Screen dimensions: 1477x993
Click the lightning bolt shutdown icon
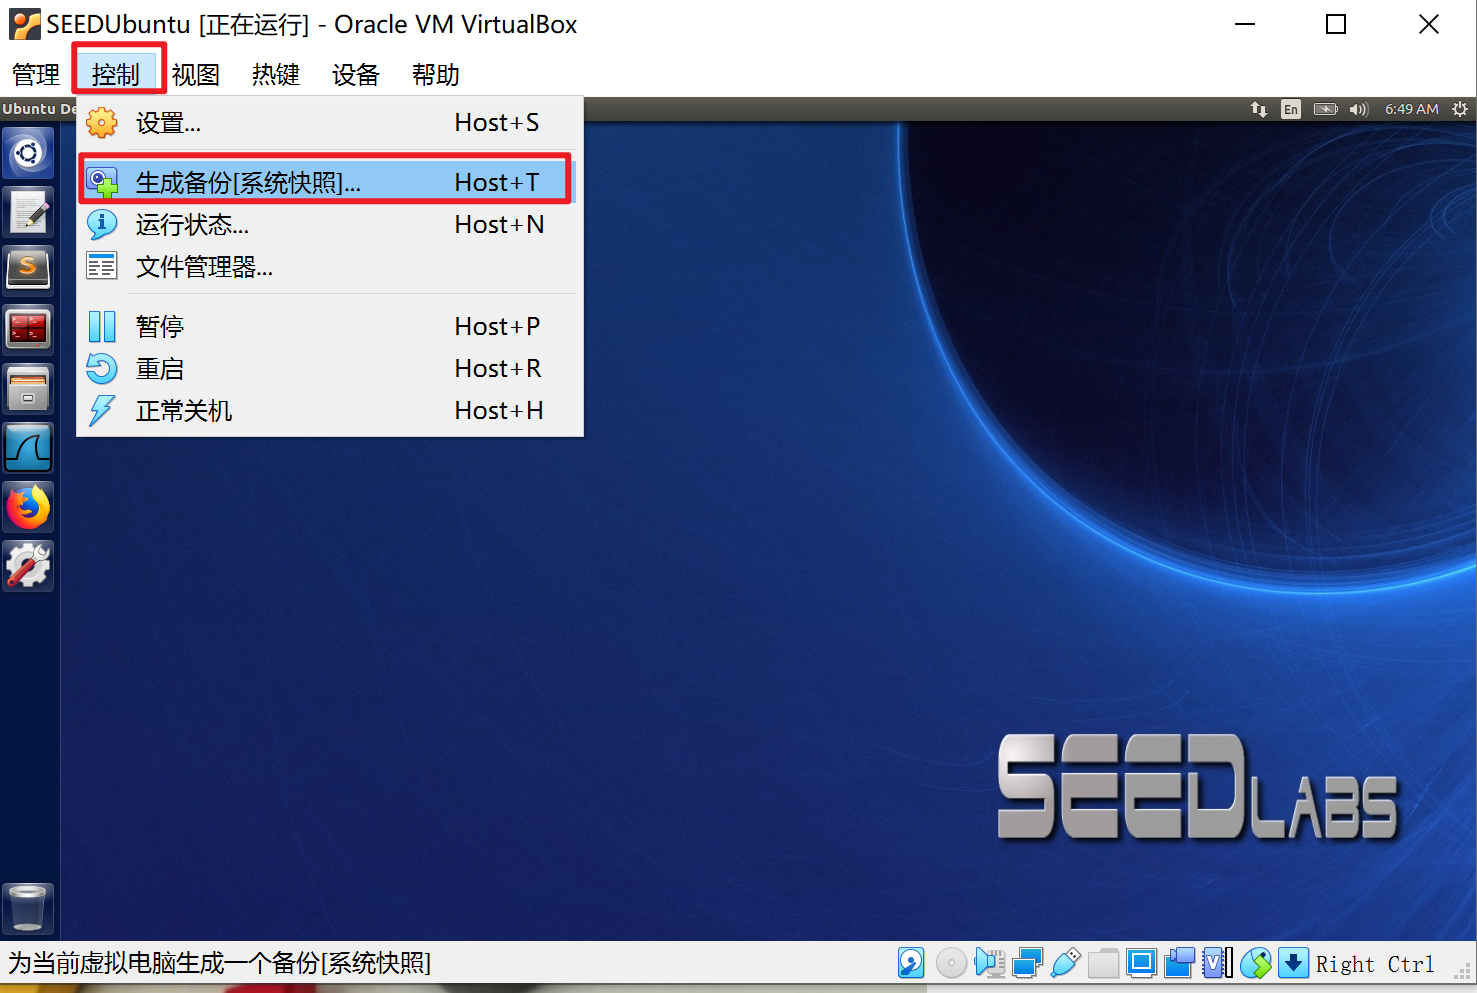tap(102, 411)
